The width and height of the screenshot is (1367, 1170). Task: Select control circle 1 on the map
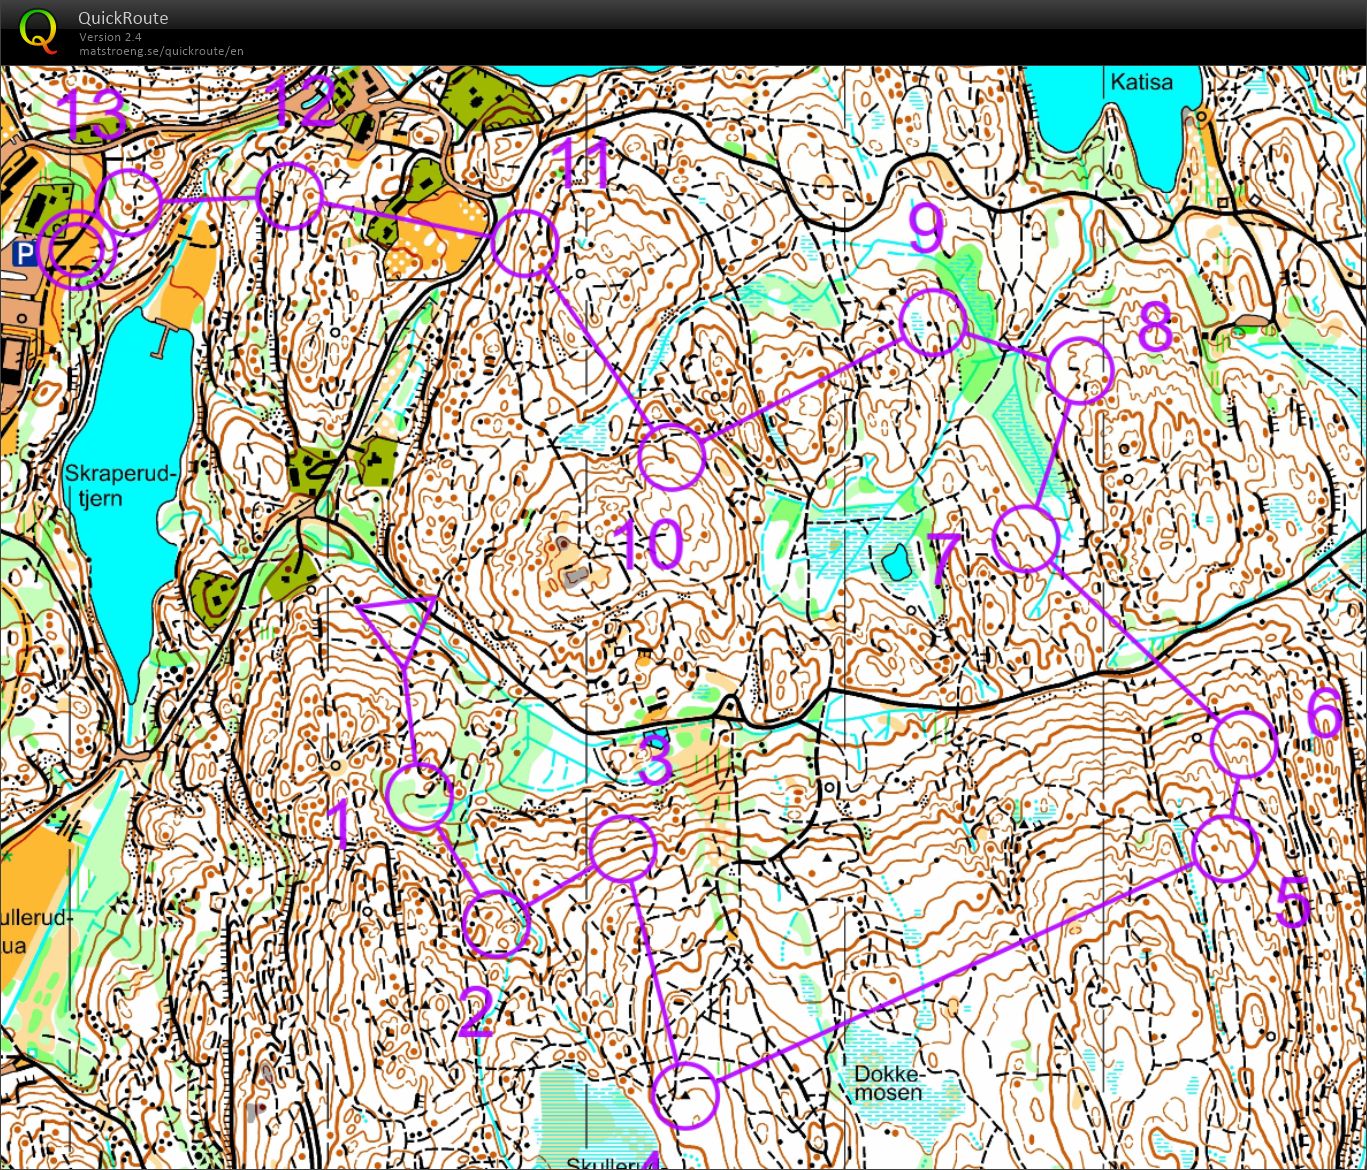[420, 796]
